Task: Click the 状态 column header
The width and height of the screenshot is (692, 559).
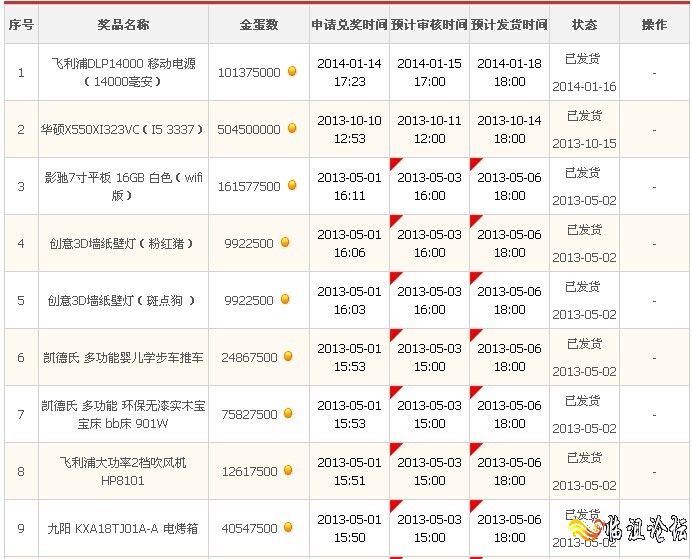Action: coord(584,24)
